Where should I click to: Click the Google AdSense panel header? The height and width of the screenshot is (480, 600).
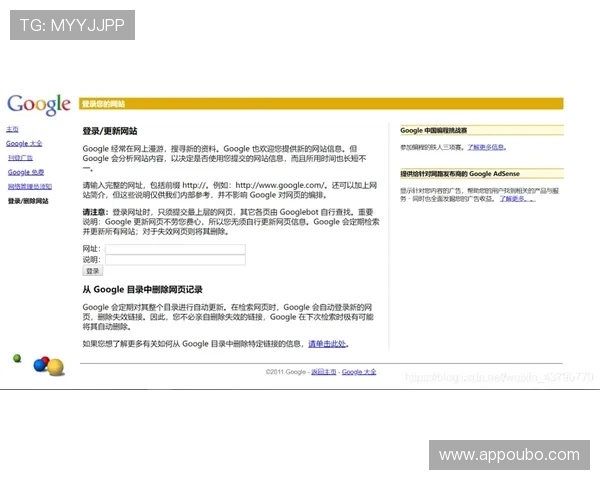click(x=482, y=173)
